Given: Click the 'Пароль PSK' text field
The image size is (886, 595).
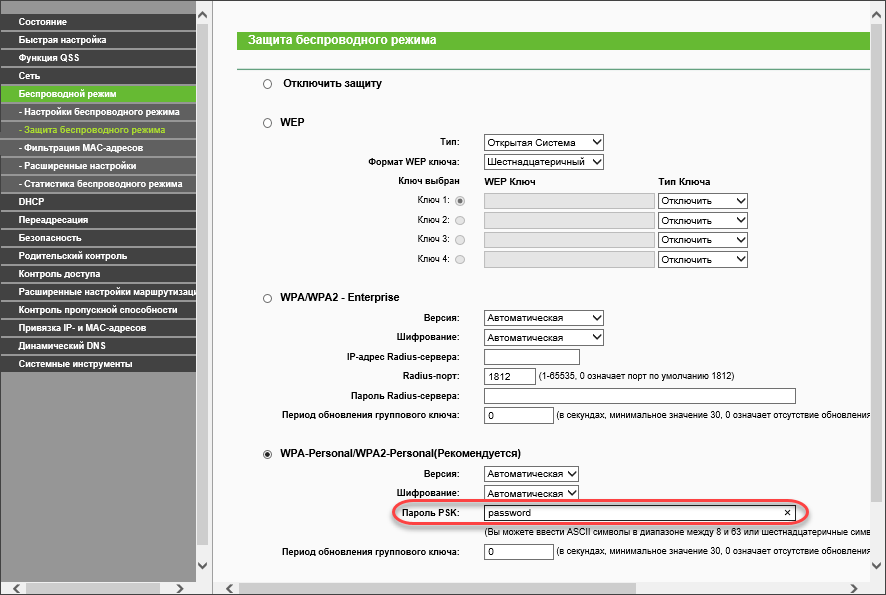Looking at the screenshot, I should (x=630, y=513).
